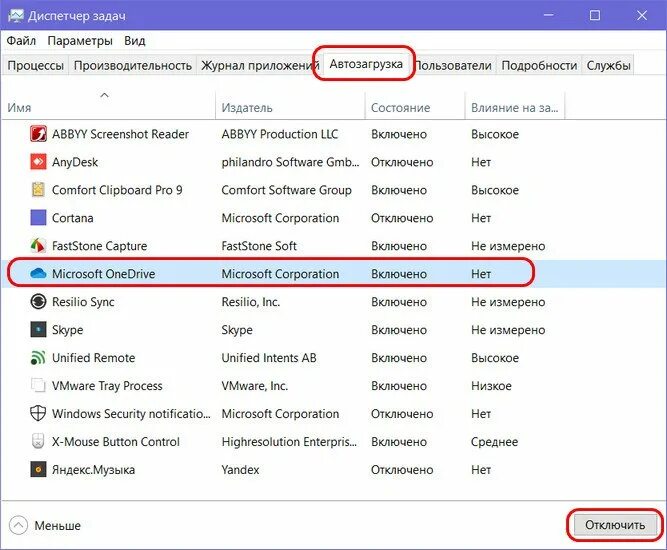This screenshot has height=550, width=667.
Task: Click publisher ABBYY Production LLC
Action: tap(280, 134)
